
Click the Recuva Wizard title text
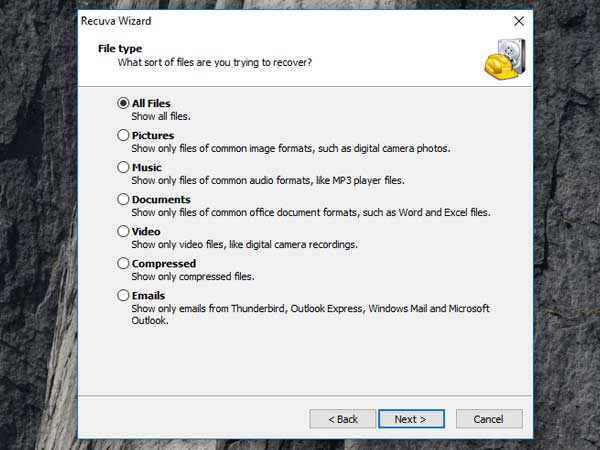click(116, 21)
